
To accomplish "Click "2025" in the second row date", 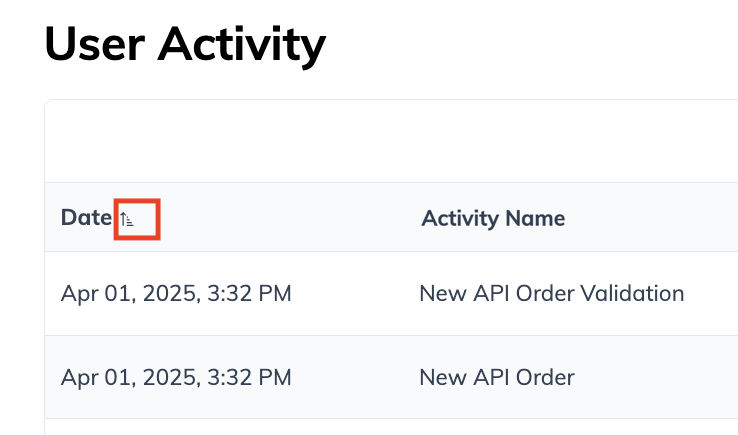I will coord(172,377).
